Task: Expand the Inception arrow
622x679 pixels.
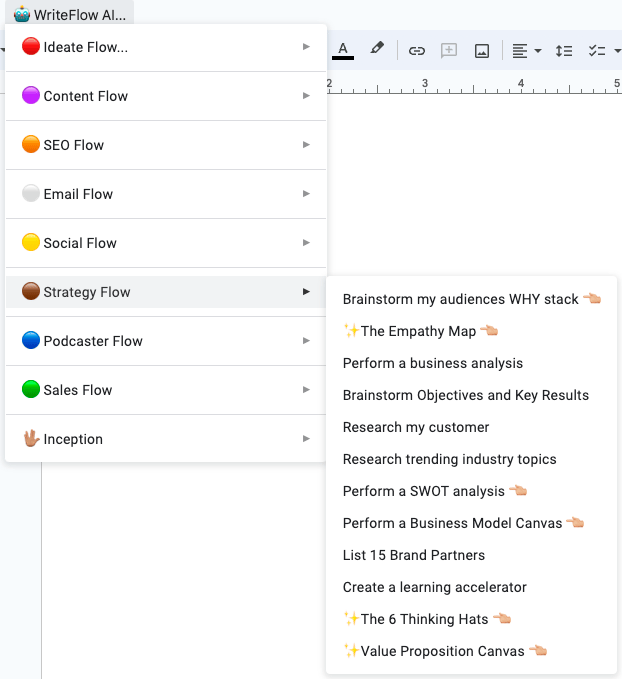Action: tap(306, 438)
